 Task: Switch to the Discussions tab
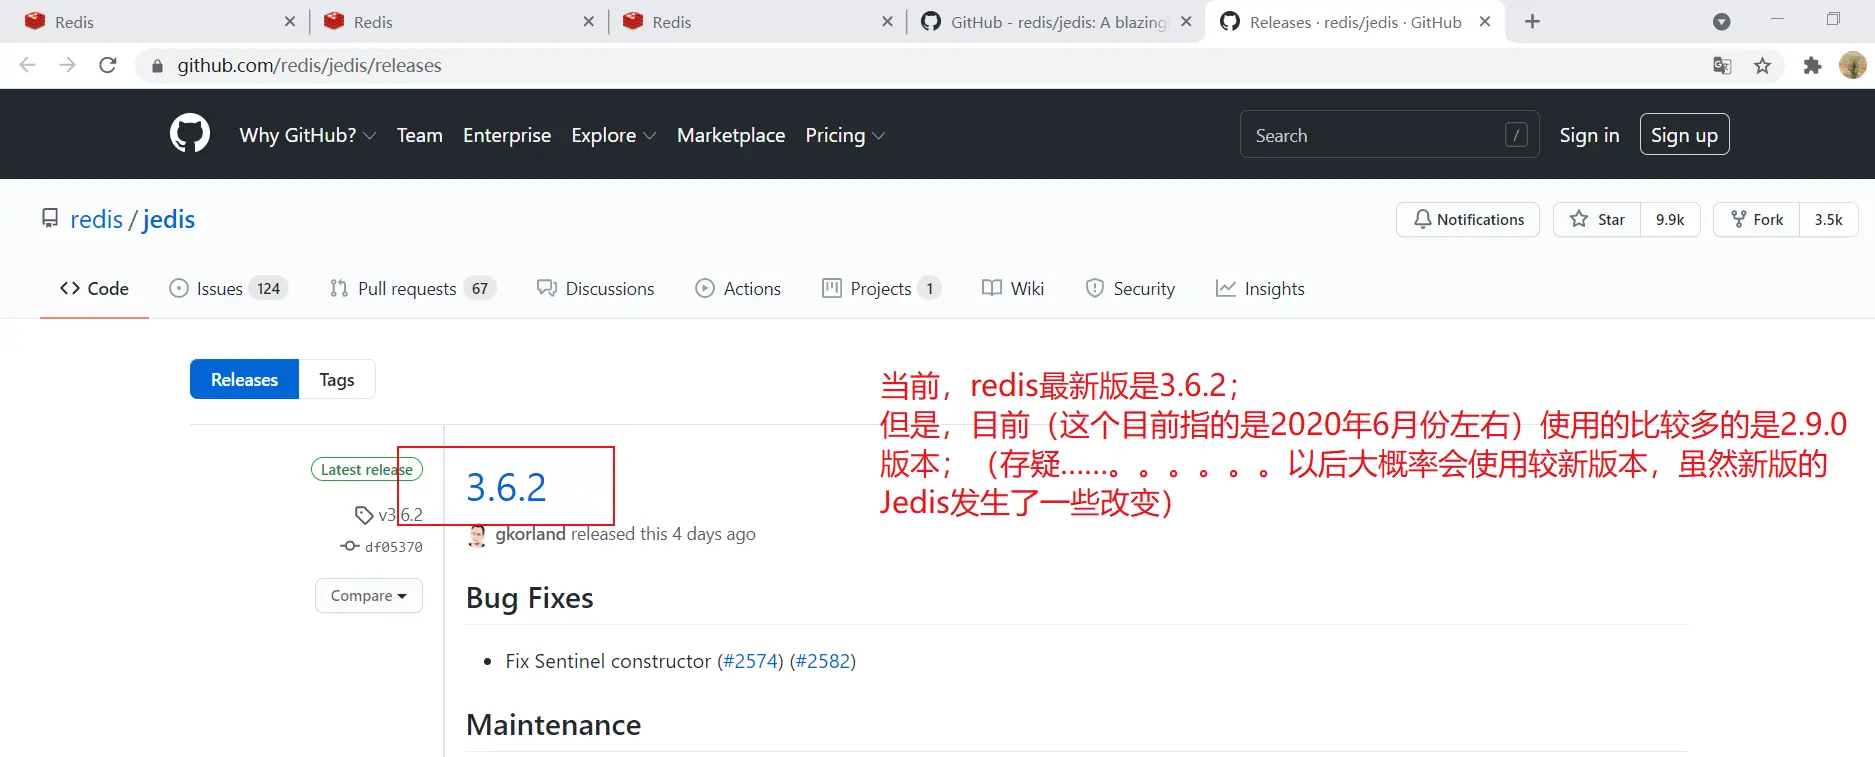pyautogui.click(x=596, y=288)
